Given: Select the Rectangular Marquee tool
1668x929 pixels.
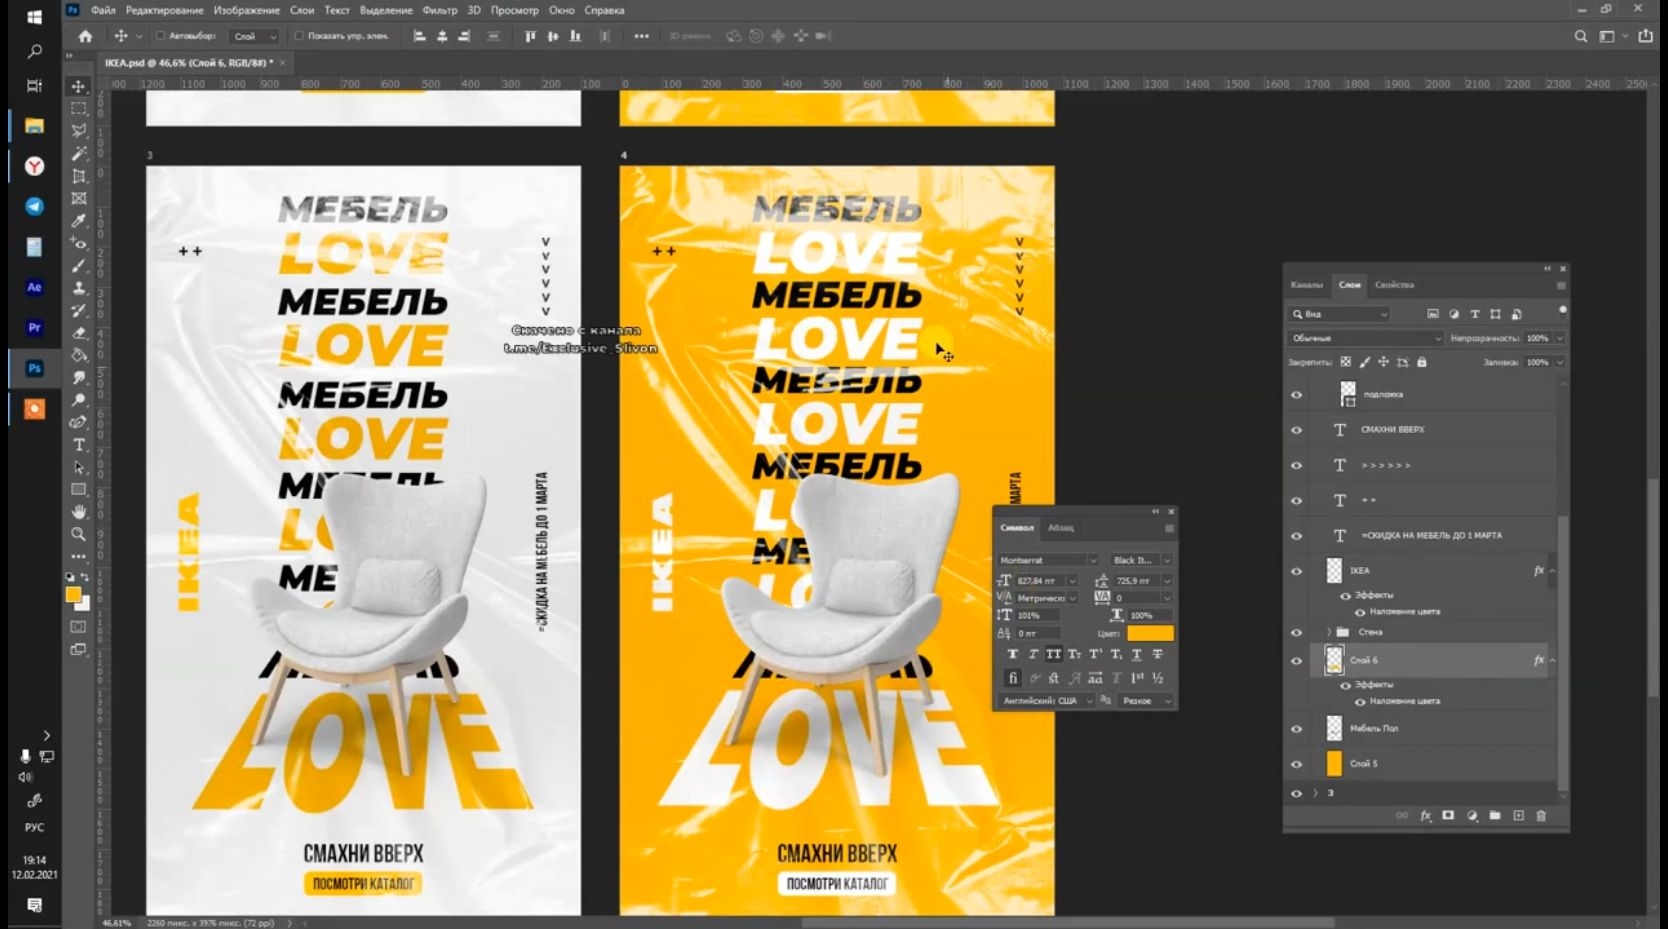Looking at the screenshot, I should [78, 108].
